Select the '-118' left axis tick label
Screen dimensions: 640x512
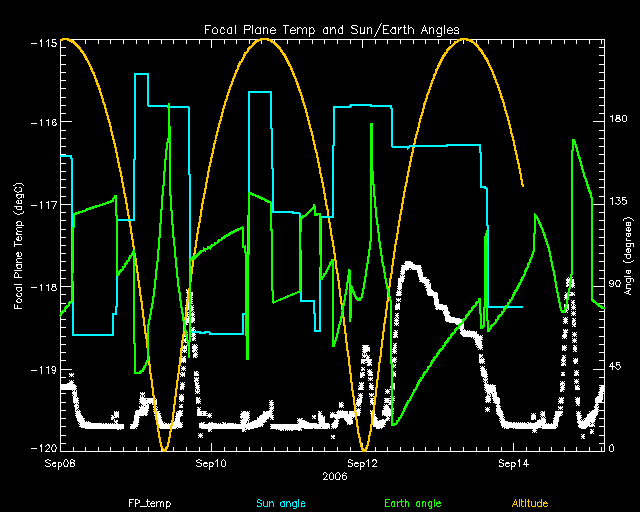pos(42,287)
